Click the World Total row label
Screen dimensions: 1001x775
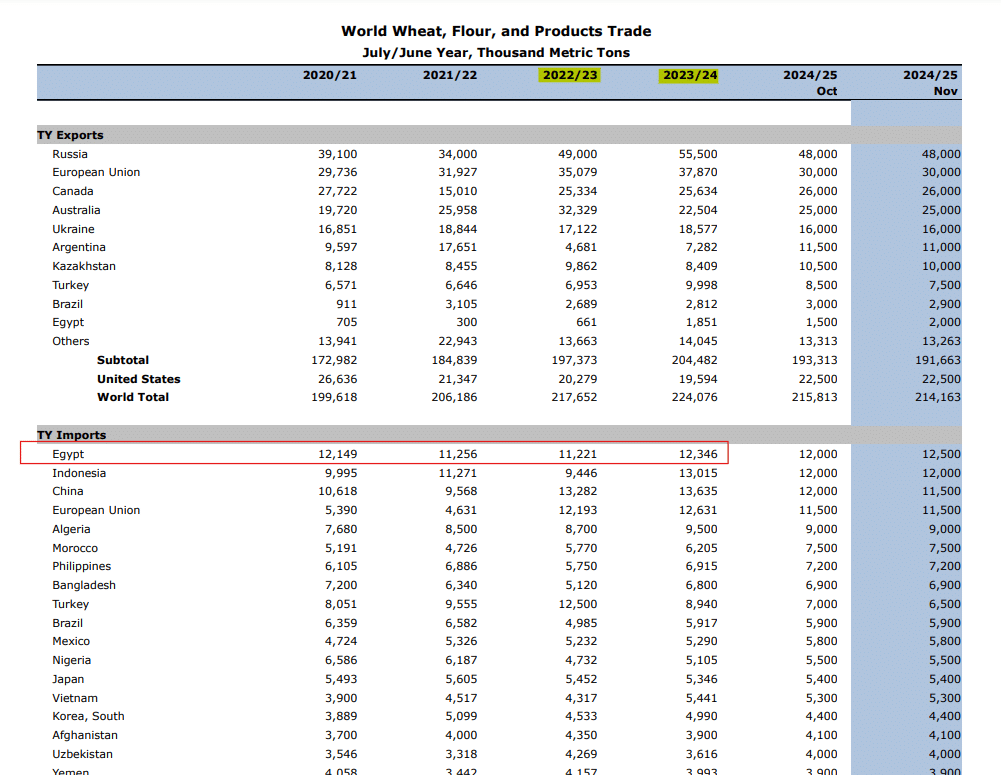[x=133, y=397]
